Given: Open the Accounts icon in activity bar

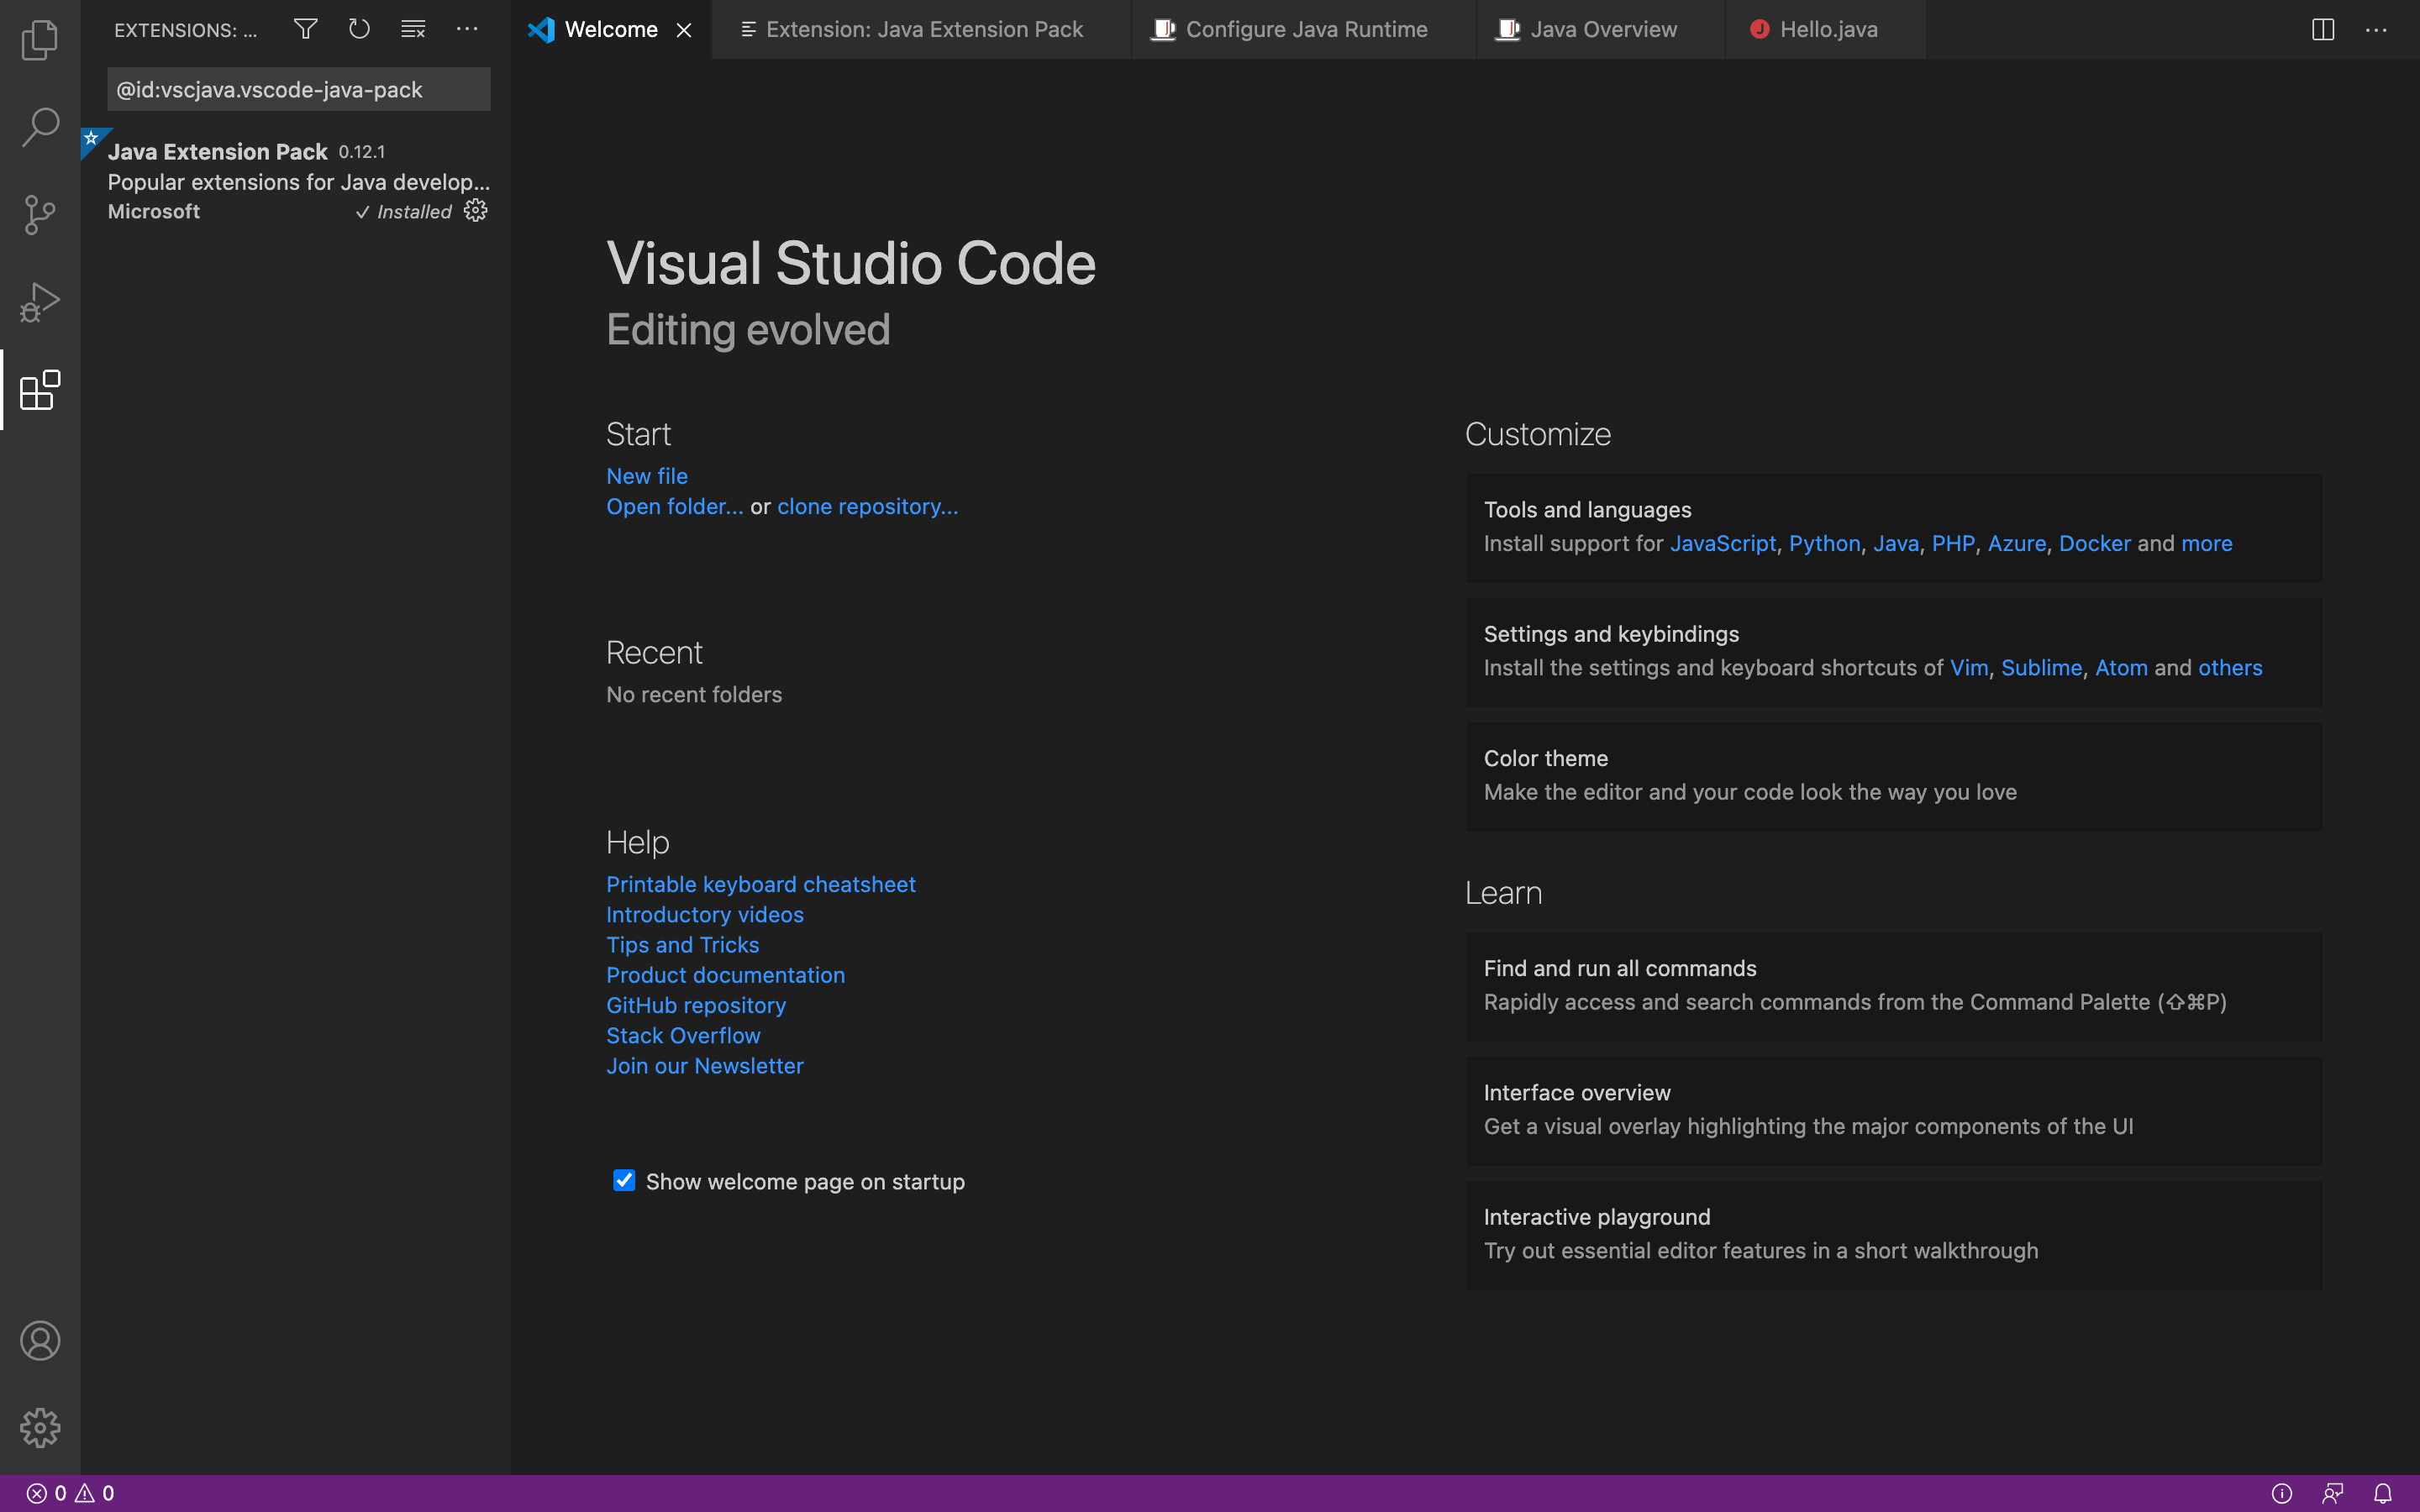Looking at the screenshot, I should click(40, 1340).
